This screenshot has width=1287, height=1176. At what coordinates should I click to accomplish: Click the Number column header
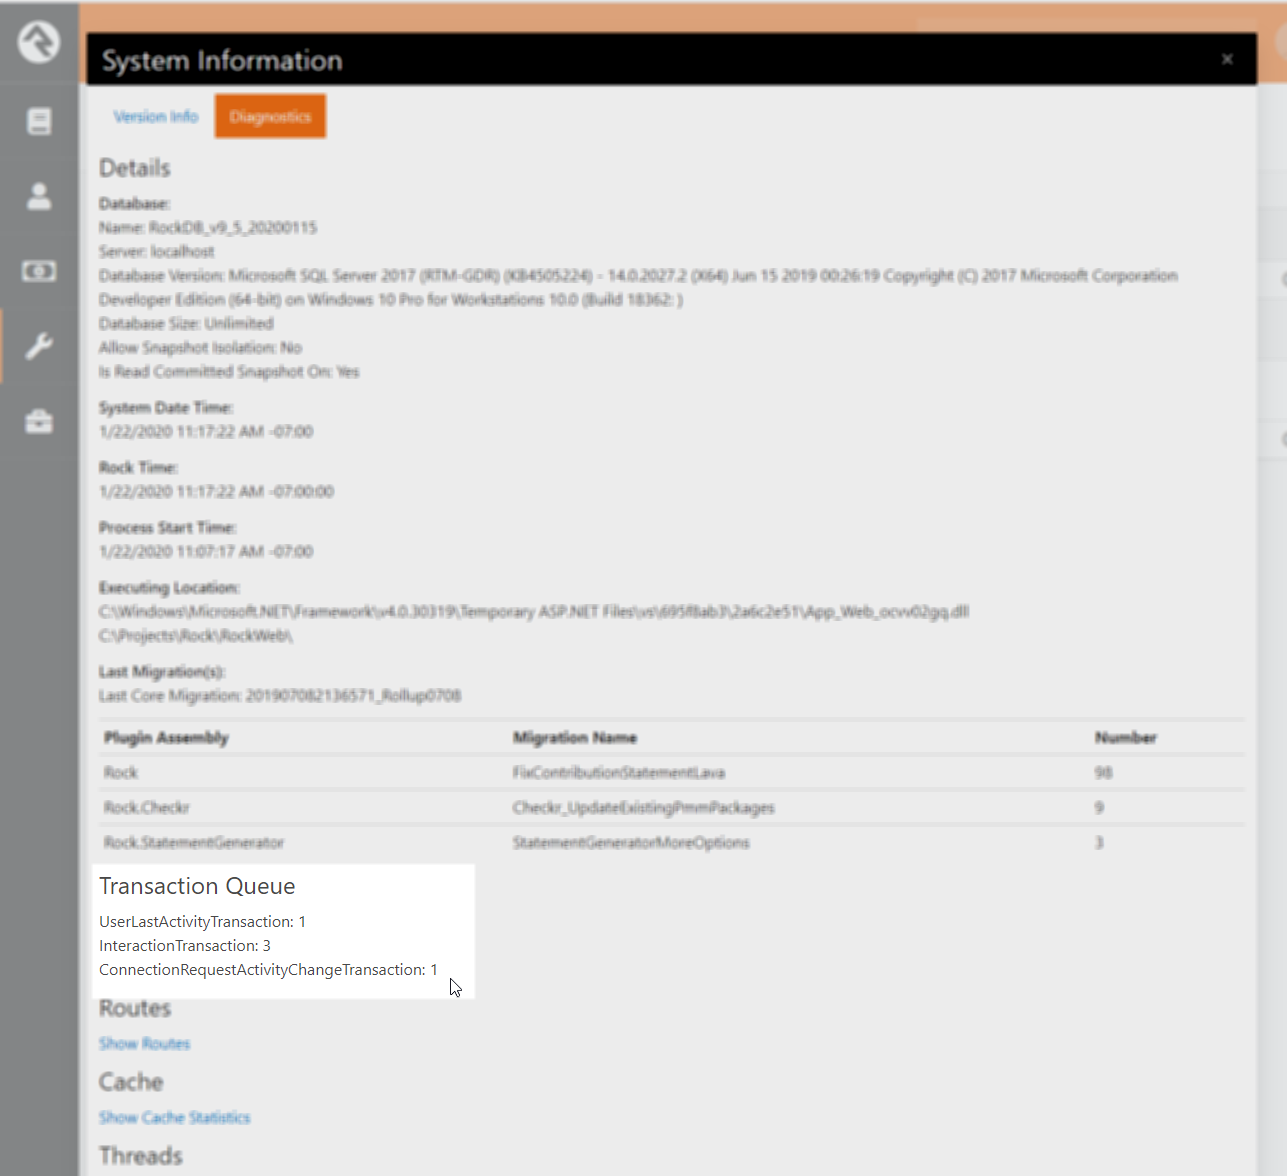(x=1125, y=737)
